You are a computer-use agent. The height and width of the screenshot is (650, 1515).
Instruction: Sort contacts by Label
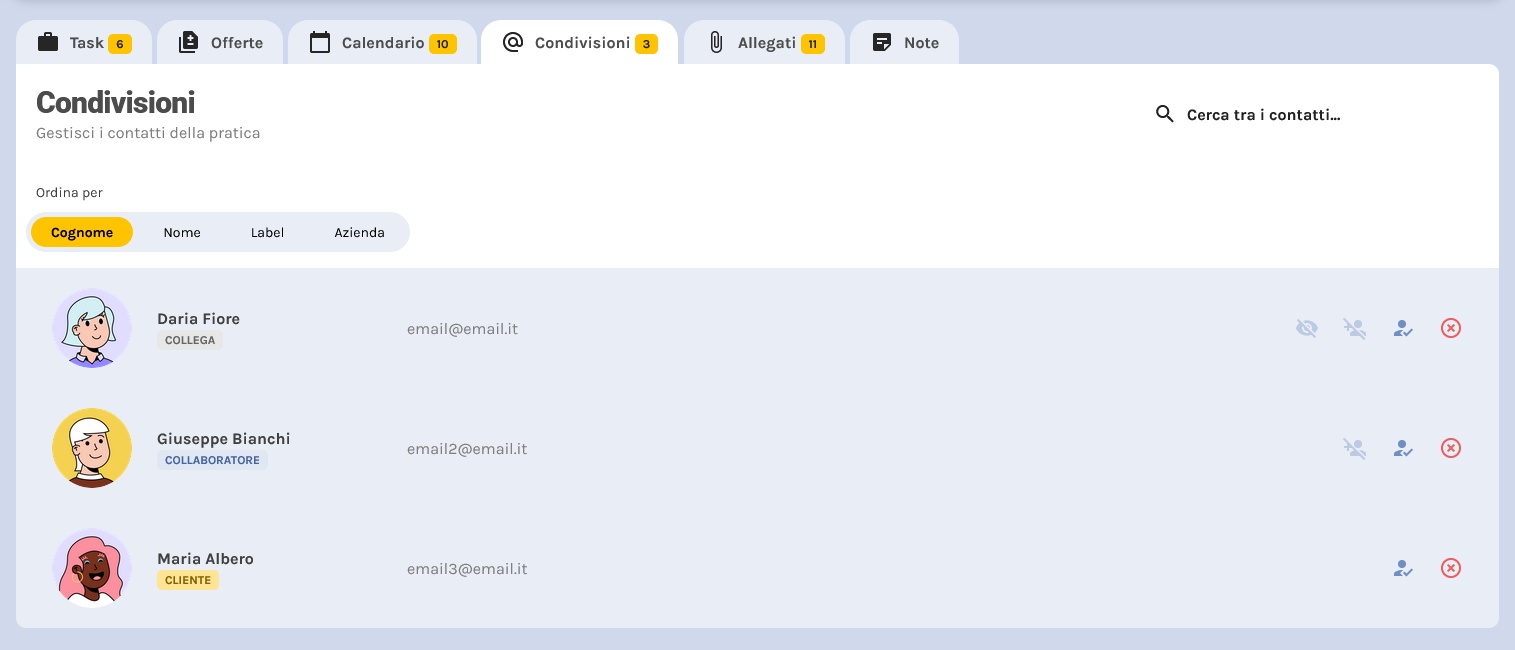[267, 232]
